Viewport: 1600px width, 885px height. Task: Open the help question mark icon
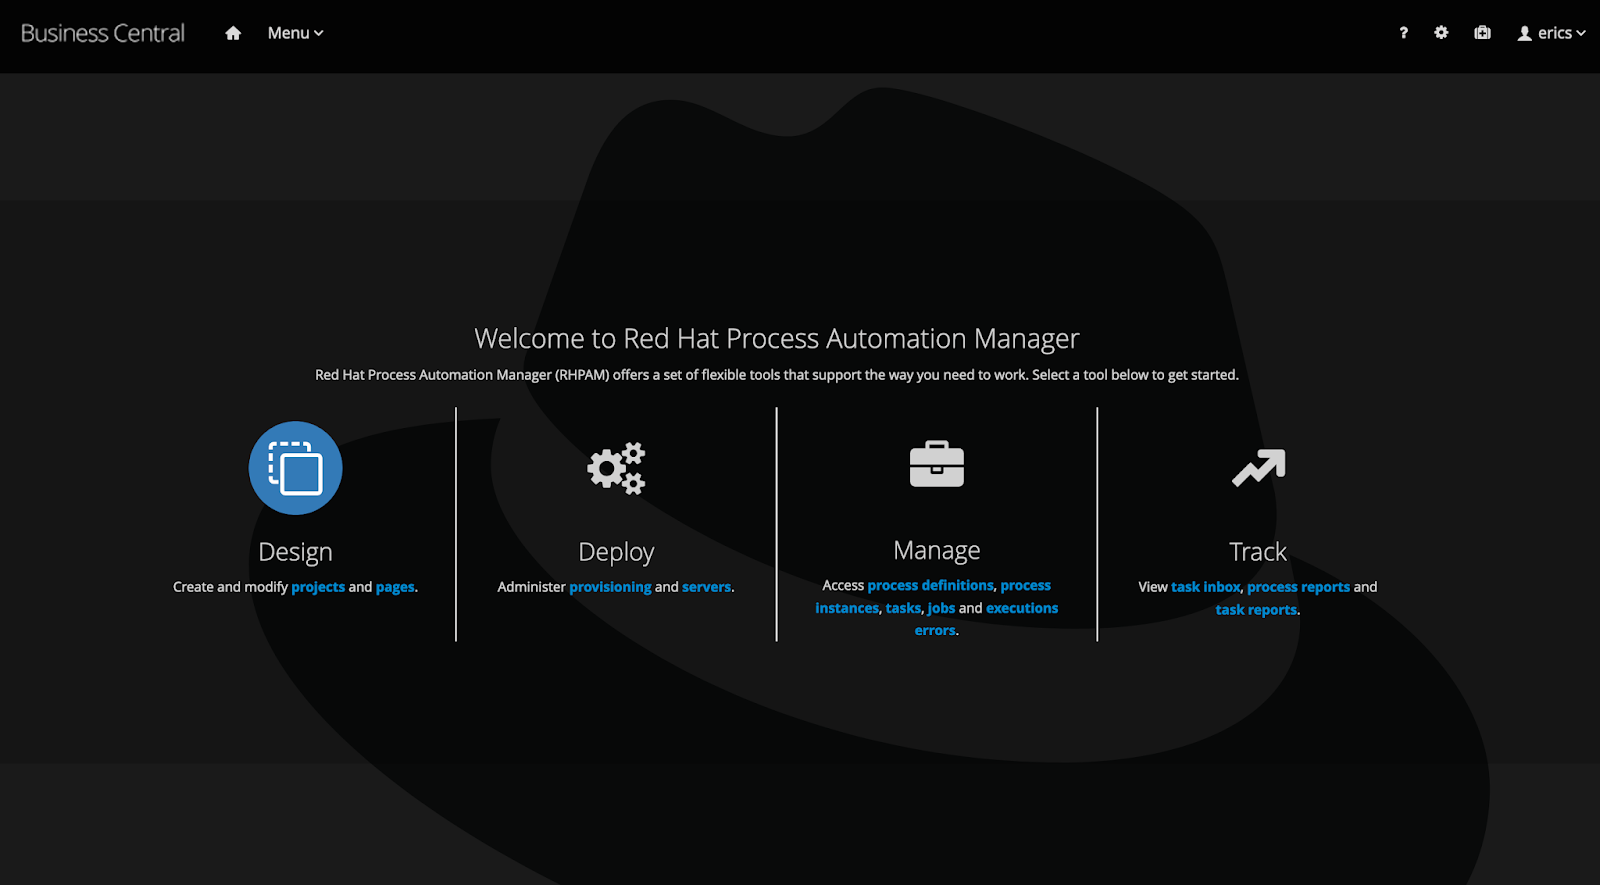1403,33
